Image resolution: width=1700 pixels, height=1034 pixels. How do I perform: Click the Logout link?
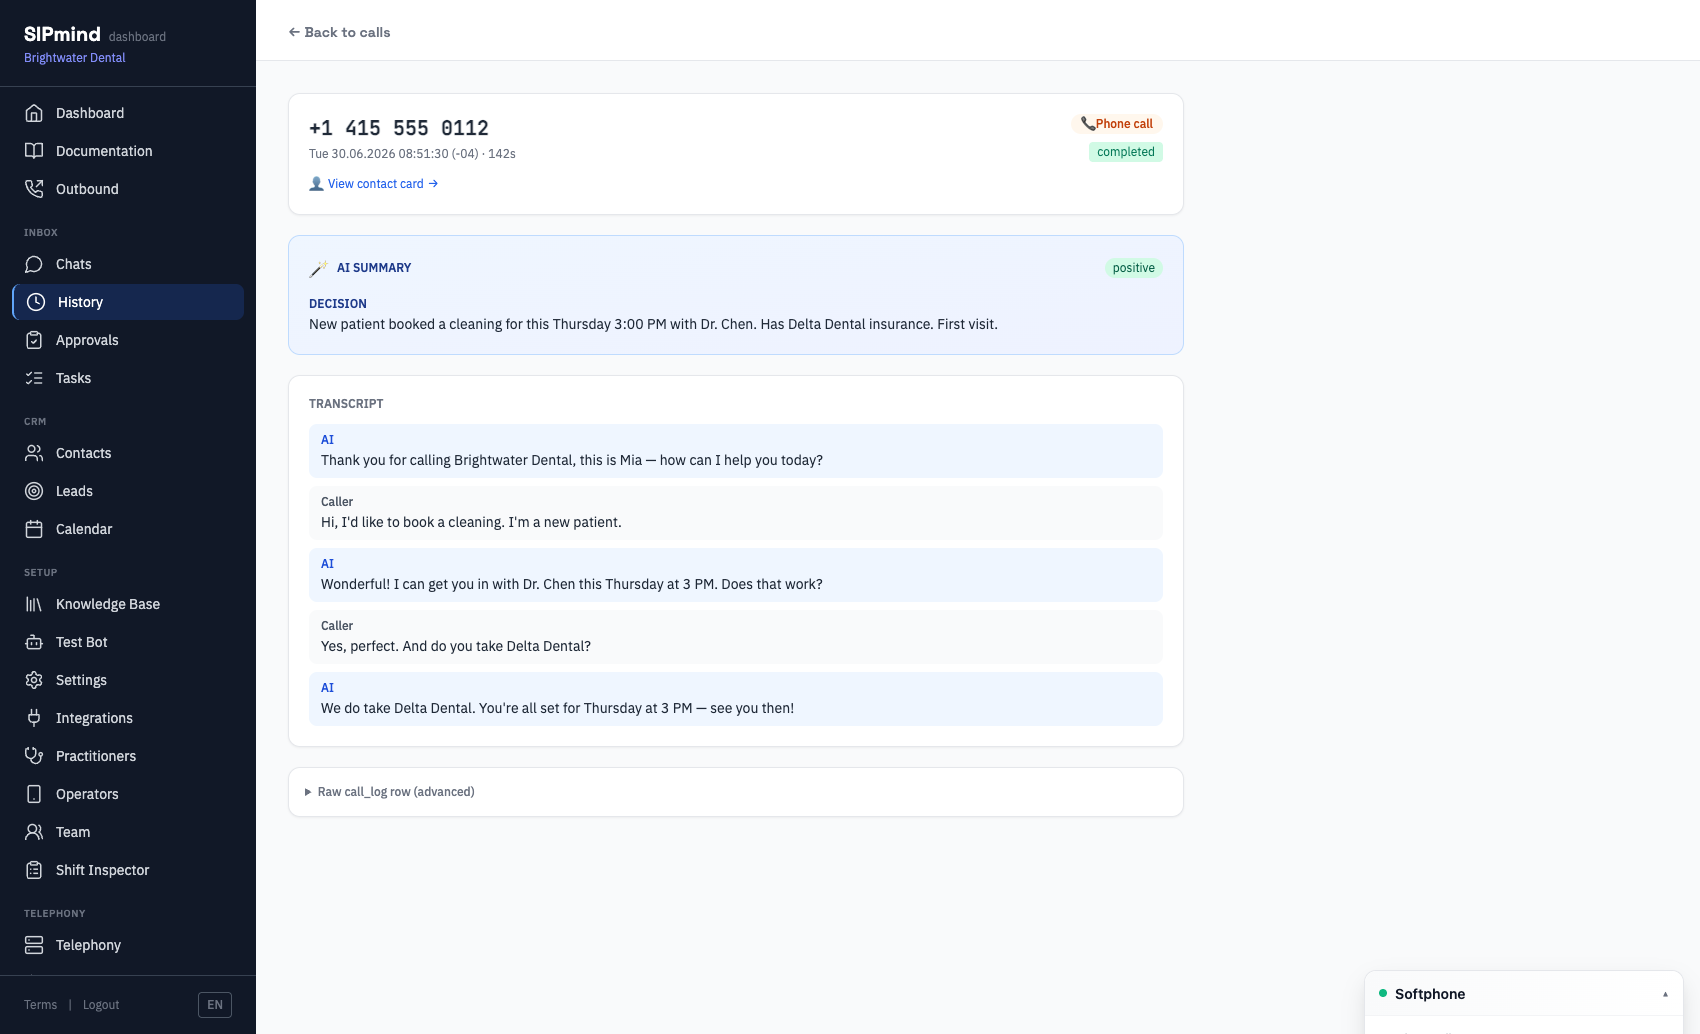(101, 1005)
